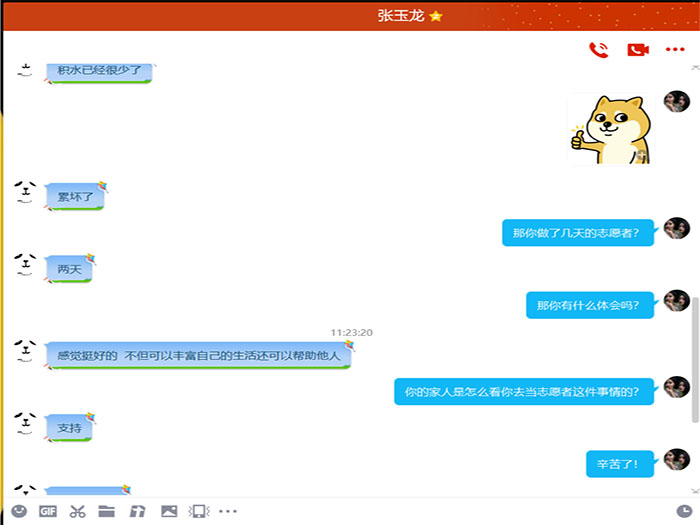The image size is (700, 525).
Task: Click the message 支持
Action: coord(69,428)
